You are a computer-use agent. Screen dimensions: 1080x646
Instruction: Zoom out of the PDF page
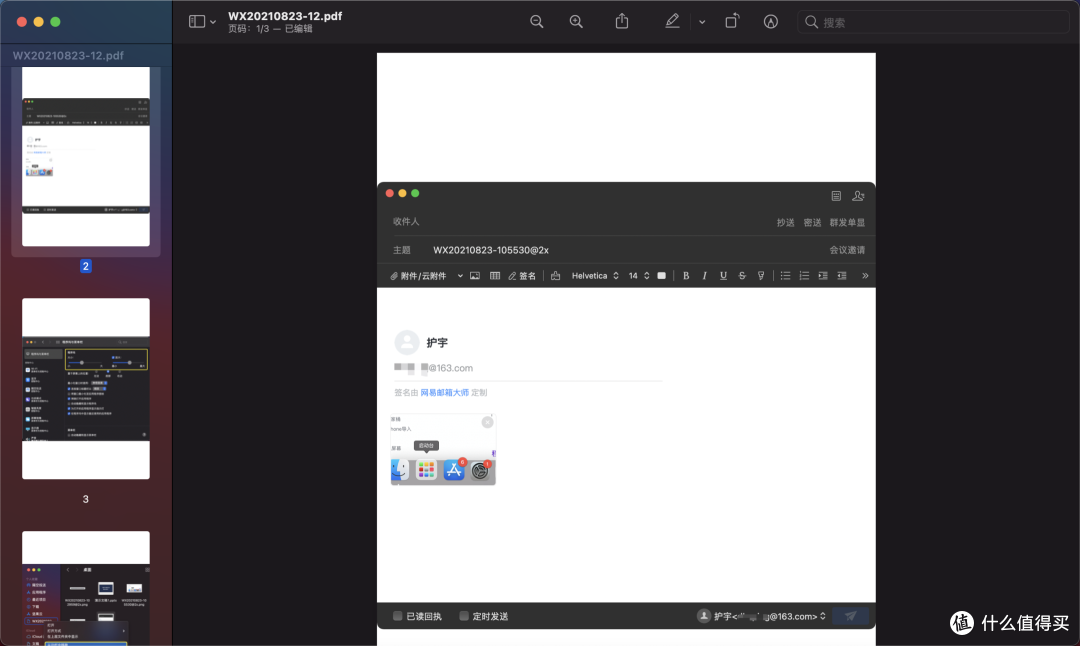tap(537, 21)
